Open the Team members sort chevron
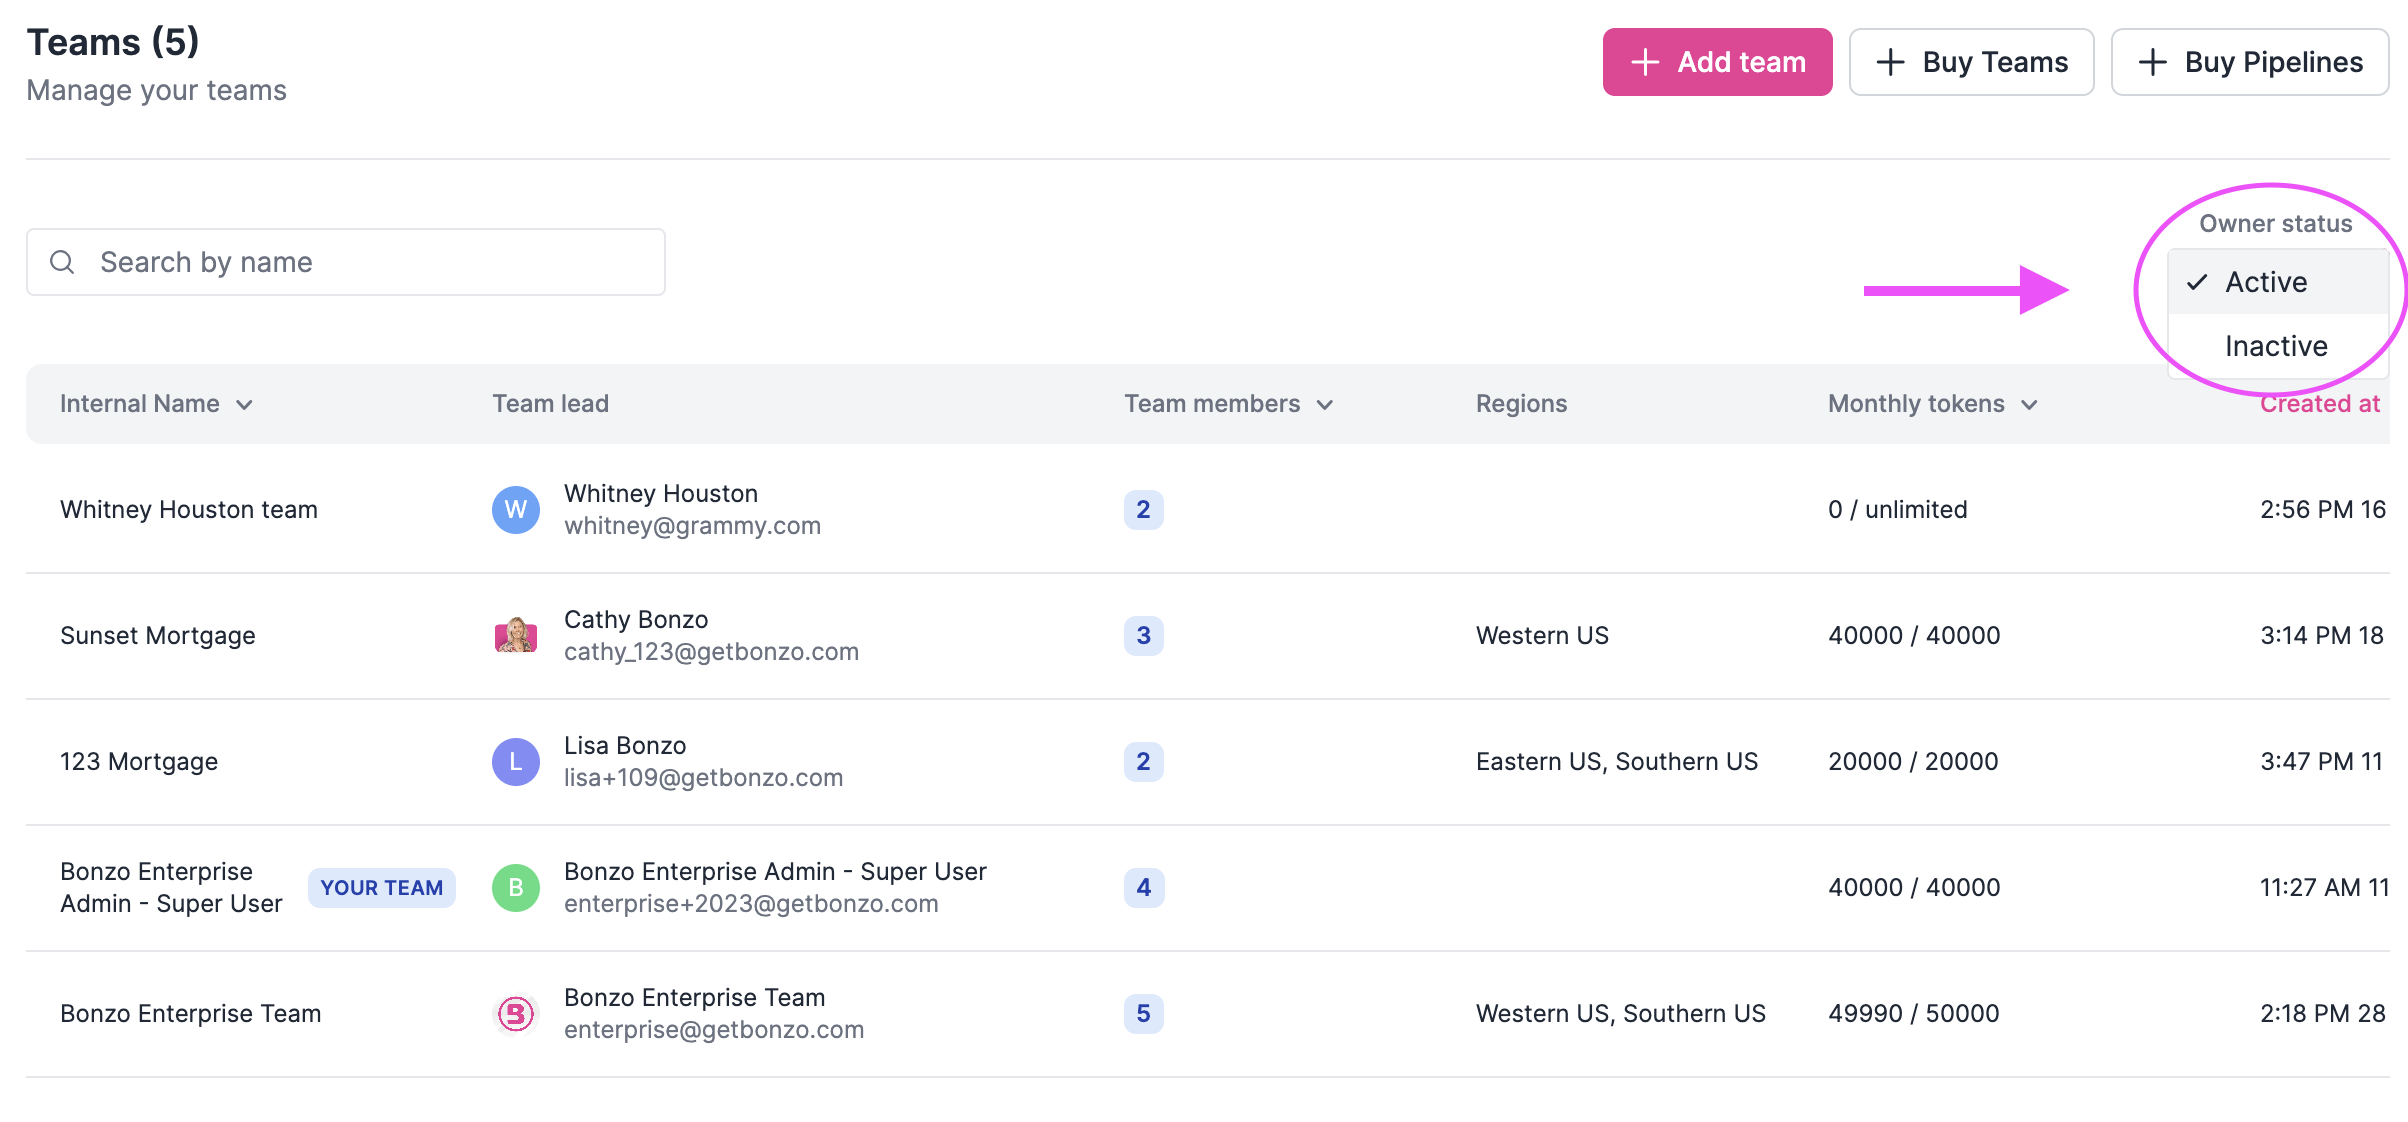Viewport: 2408px width, 1122px height. (1326, 405)
